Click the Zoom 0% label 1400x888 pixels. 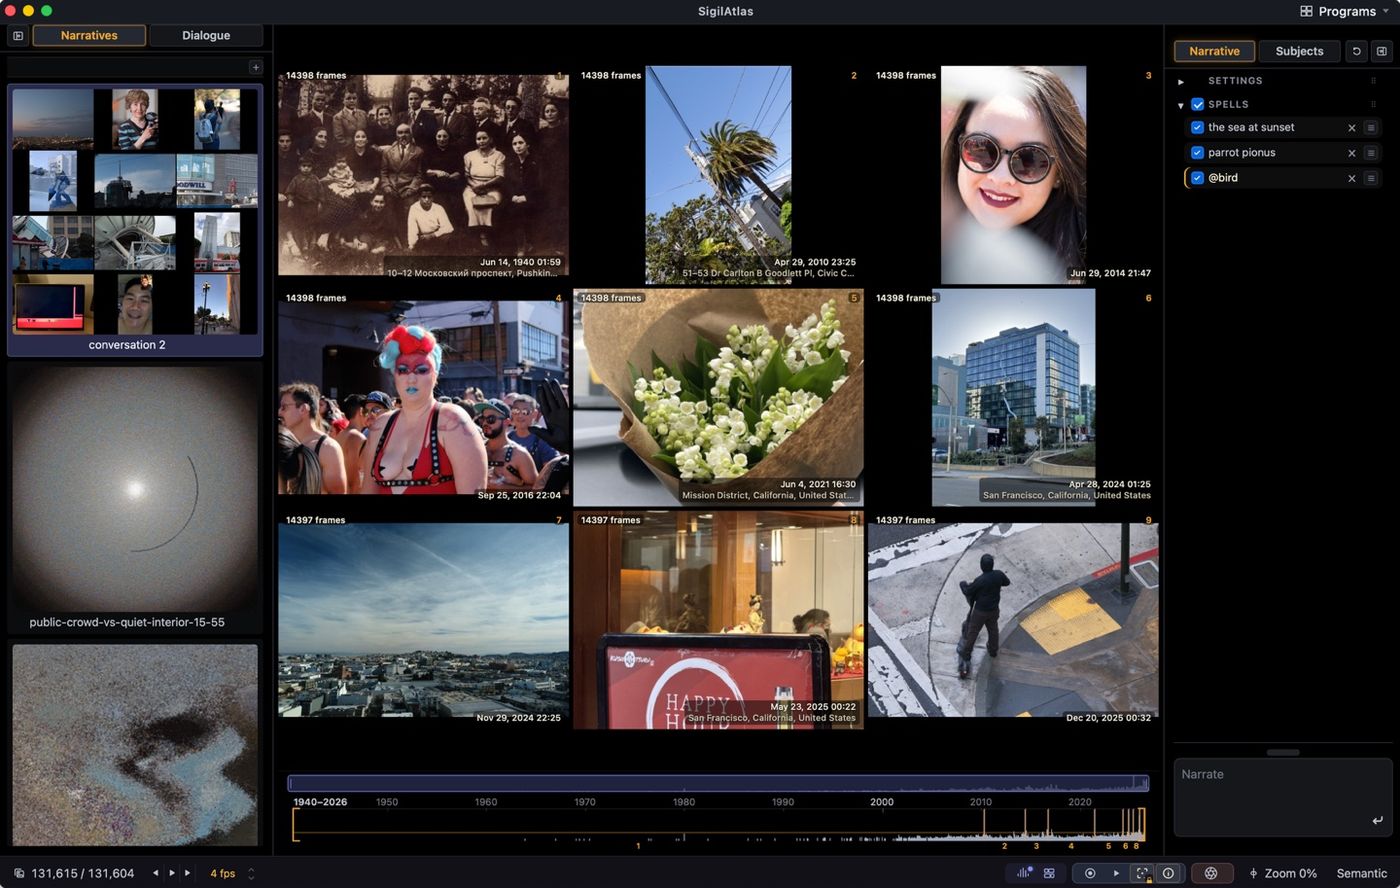(1290, 873)
